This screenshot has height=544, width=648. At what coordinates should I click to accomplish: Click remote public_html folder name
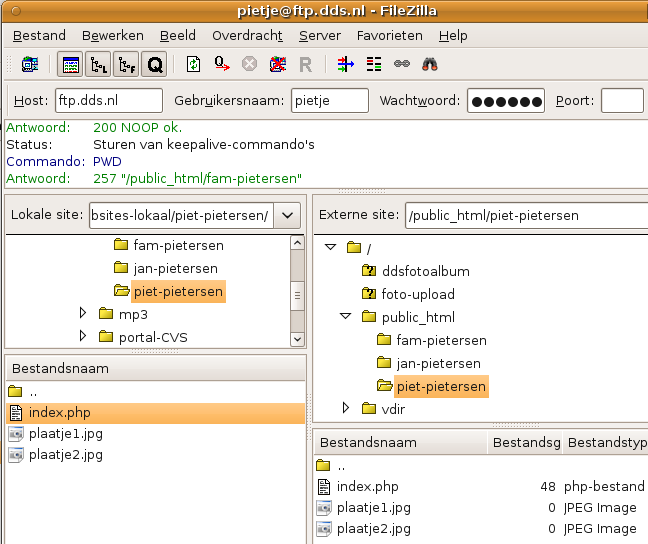point(418,317)
